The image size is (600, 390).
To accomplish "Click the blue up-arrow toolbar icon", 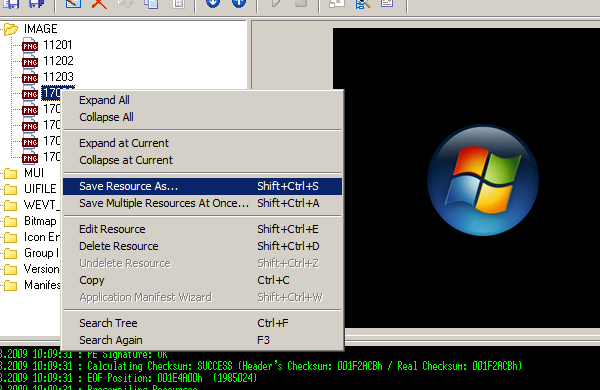I will tap(239, 3).
